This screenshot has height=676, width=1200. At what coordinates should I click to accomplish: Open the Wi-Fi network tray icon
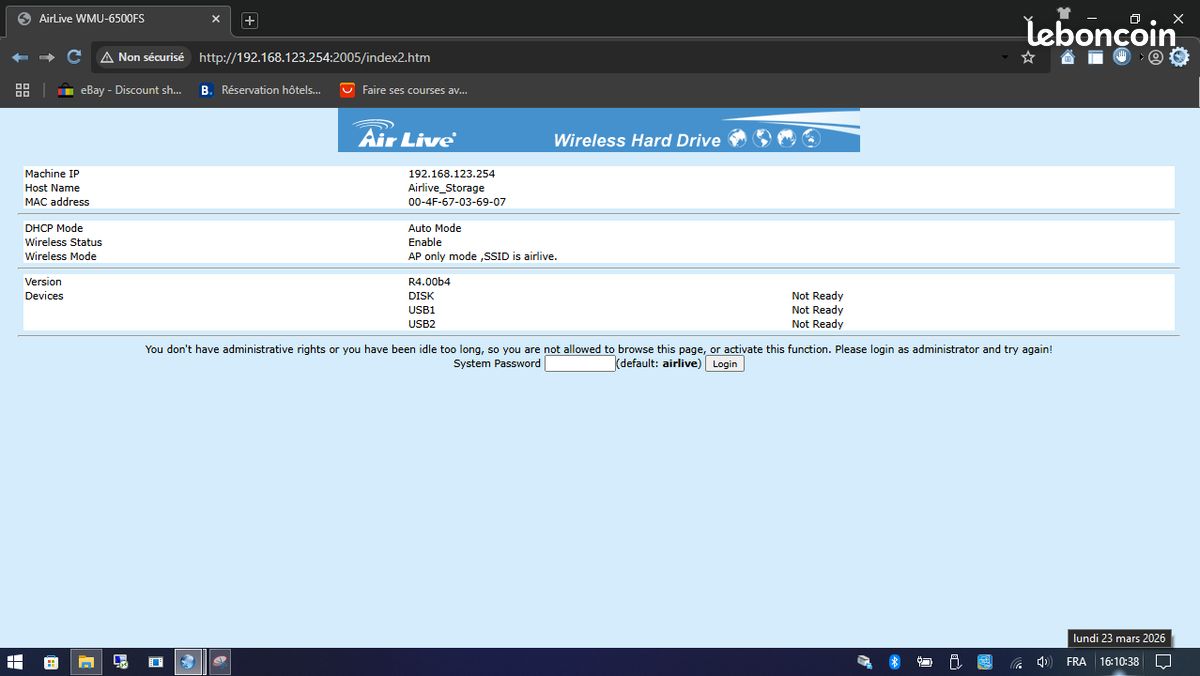(x=1017, y=662)
